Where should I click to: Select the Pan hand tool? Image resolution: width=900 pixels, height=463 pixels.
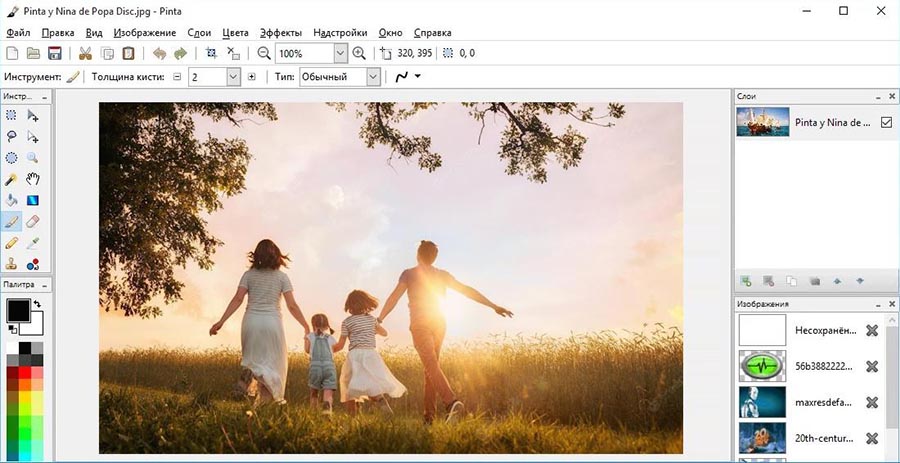(x=33, y=180)
